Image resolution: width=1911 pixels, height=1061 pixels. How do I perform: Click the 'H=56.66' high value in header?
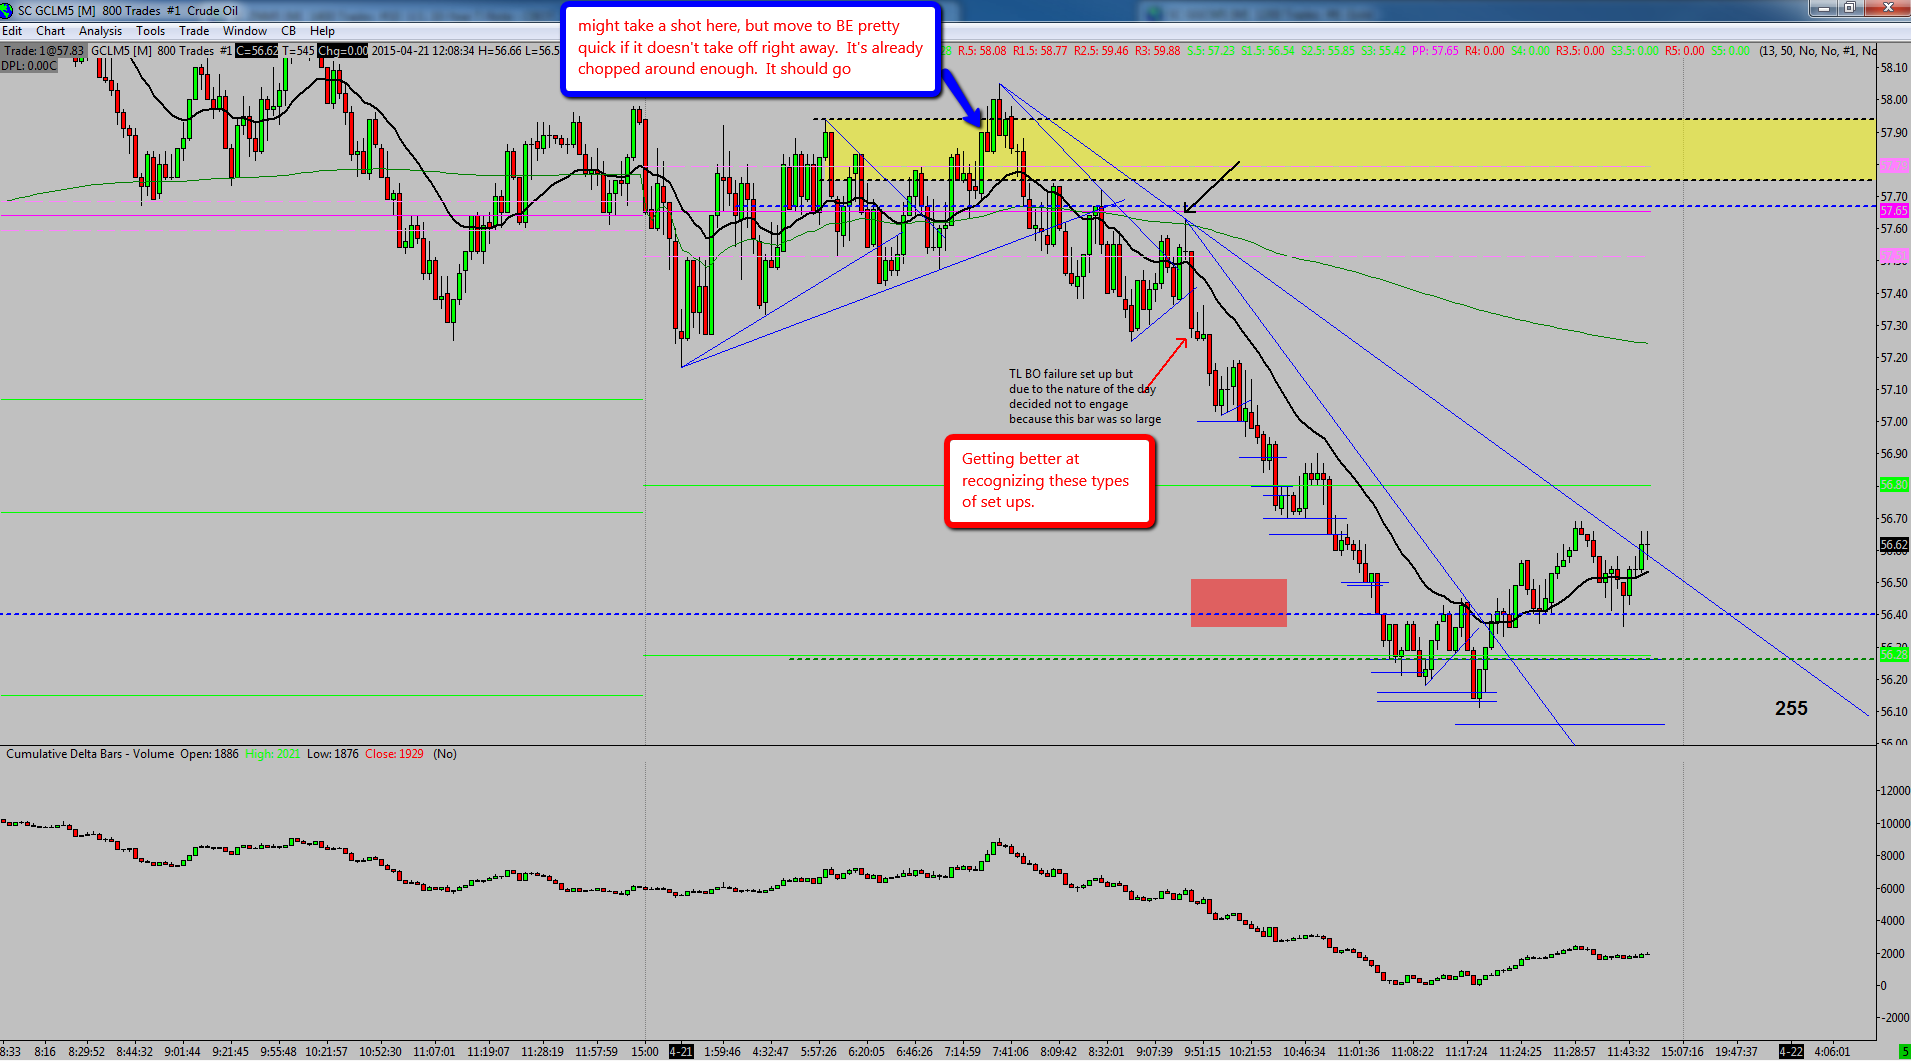tap(500, 51)
